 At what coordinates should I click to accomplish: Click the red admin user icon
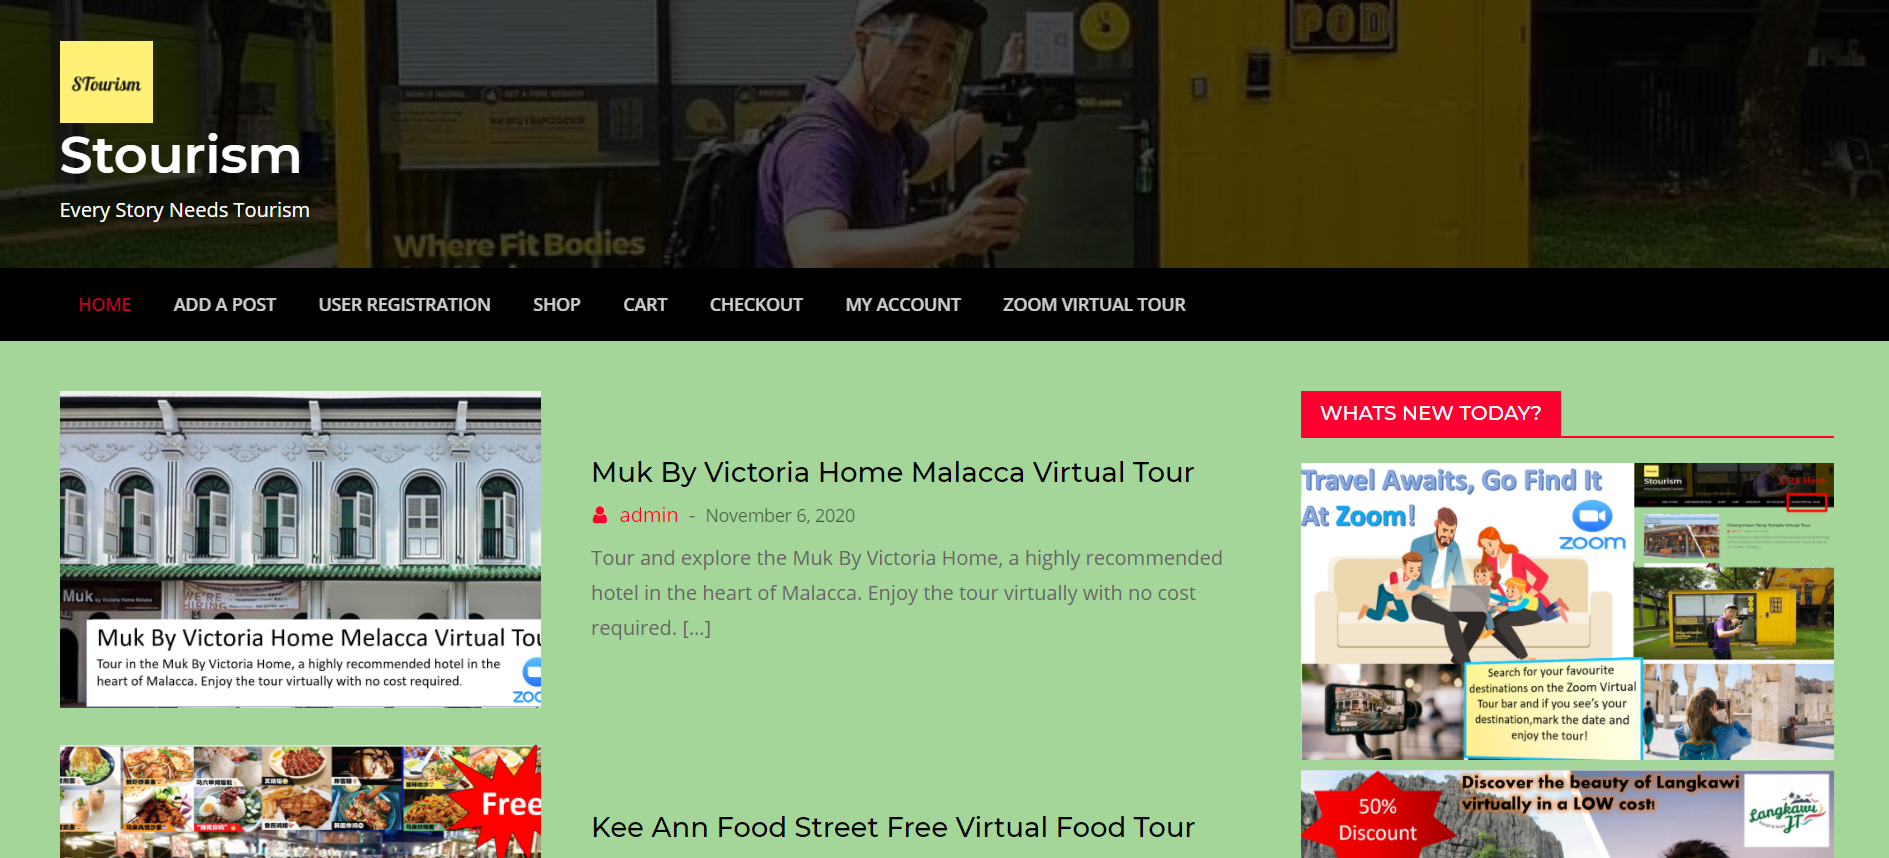click(x=600, y=515)
